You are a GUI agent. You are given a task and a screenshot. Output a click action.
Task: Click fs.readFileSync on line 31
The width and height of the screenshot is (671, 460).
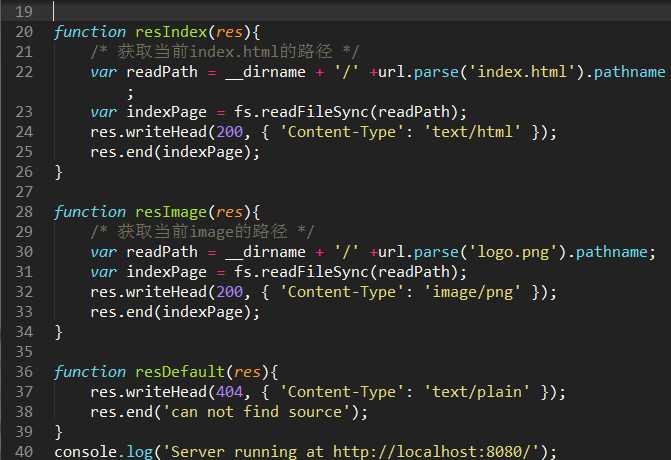tap(301, 272)
